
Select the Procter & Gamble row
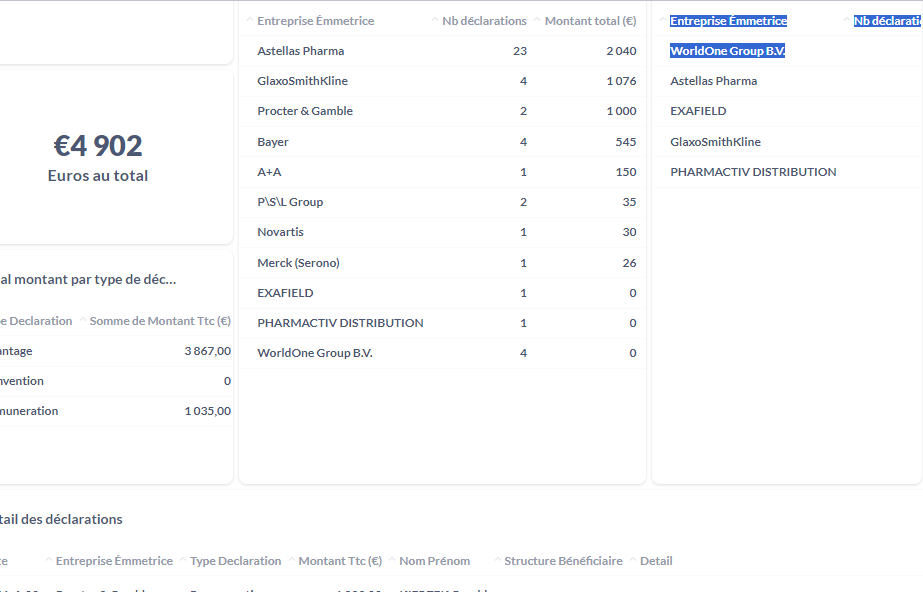442,111
